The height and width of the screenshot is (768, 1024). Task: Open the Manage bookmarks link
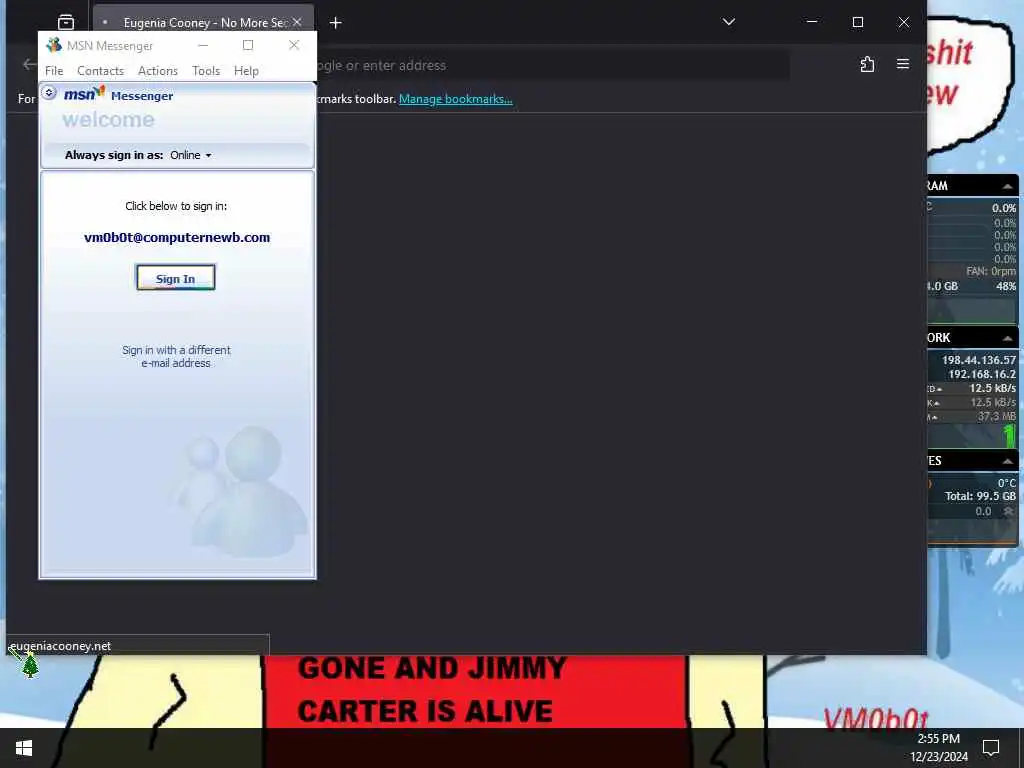tap(456, 99)
